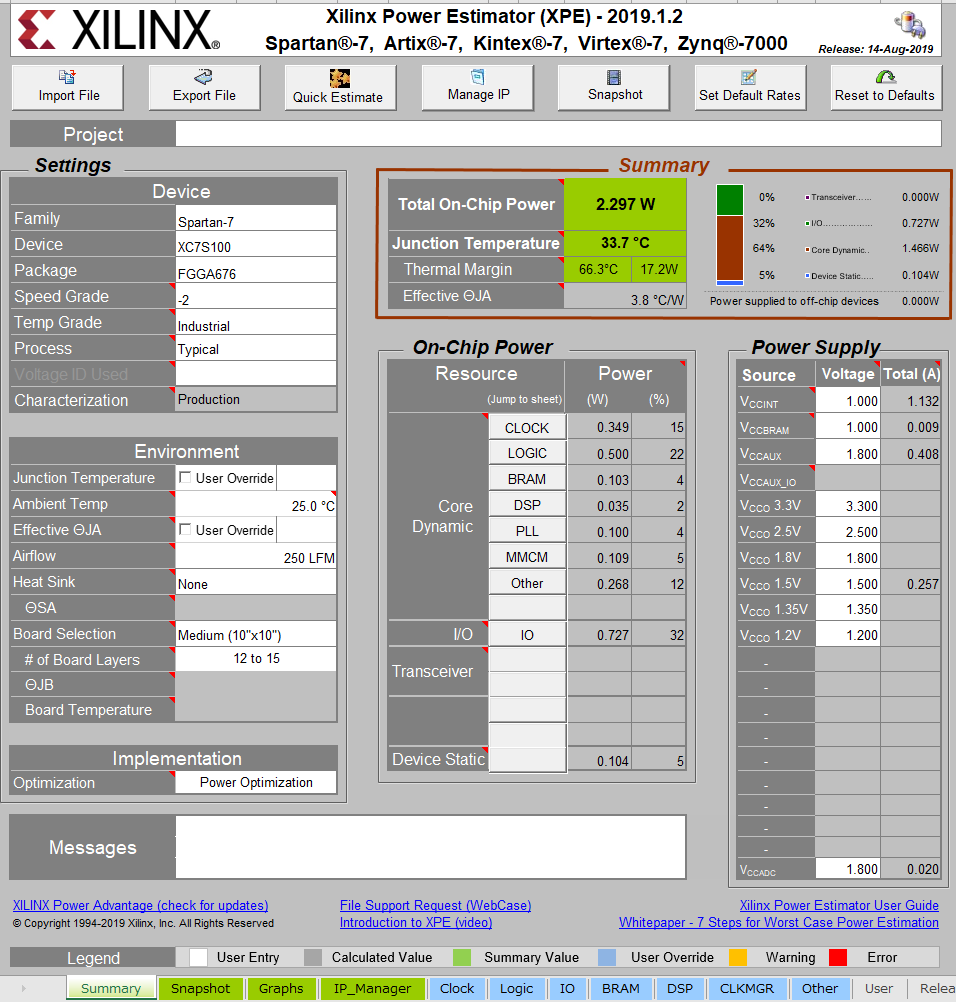Click Set Default Rates button
The image size is (956, 1002).
point(750,88)
